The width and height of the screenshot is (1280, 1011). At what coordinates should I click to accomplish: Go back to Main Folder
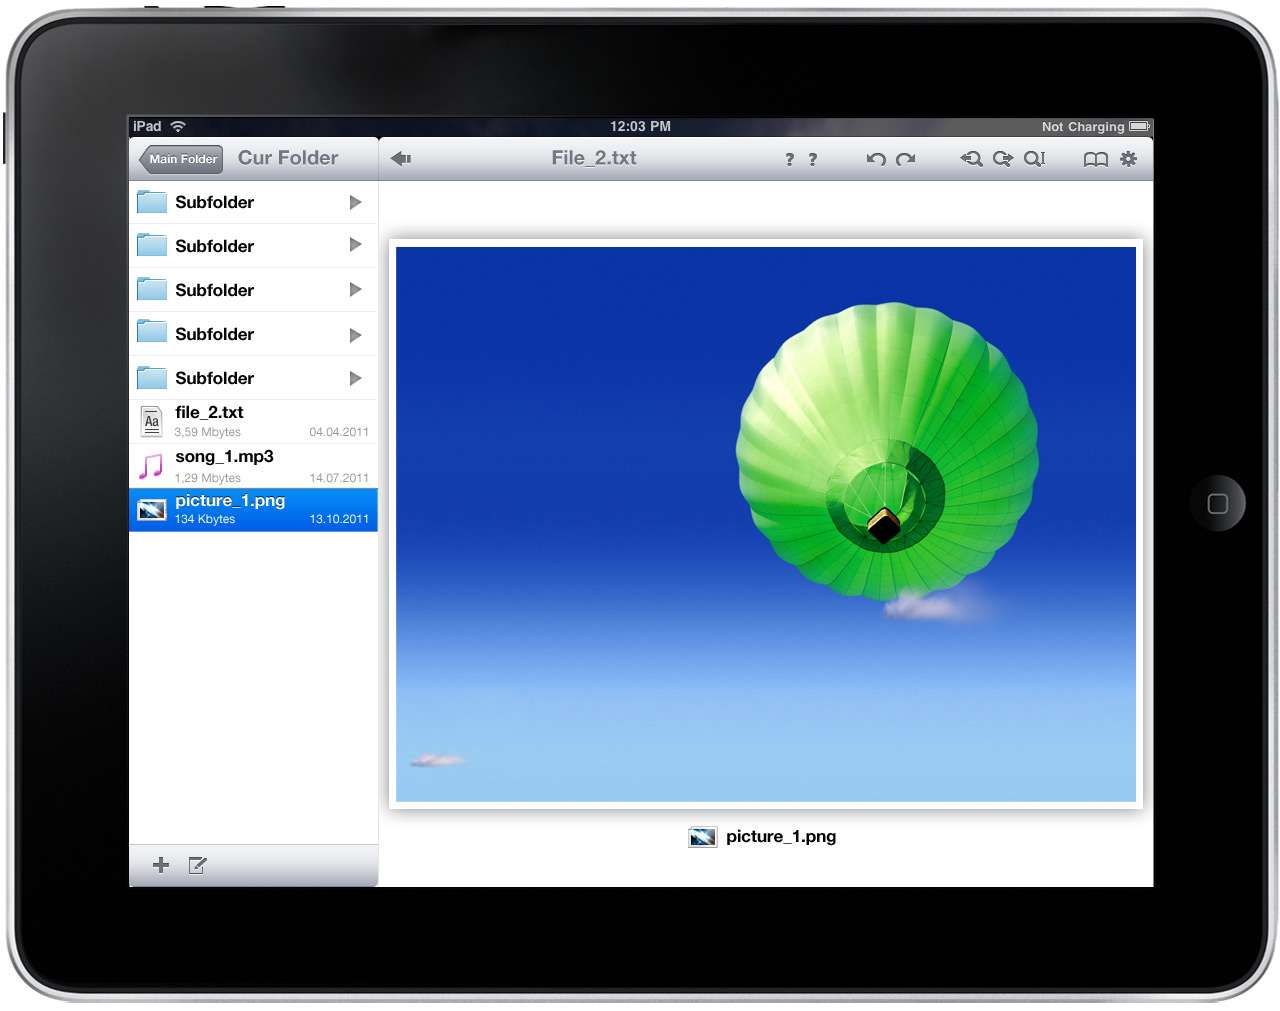pos(181,159)
